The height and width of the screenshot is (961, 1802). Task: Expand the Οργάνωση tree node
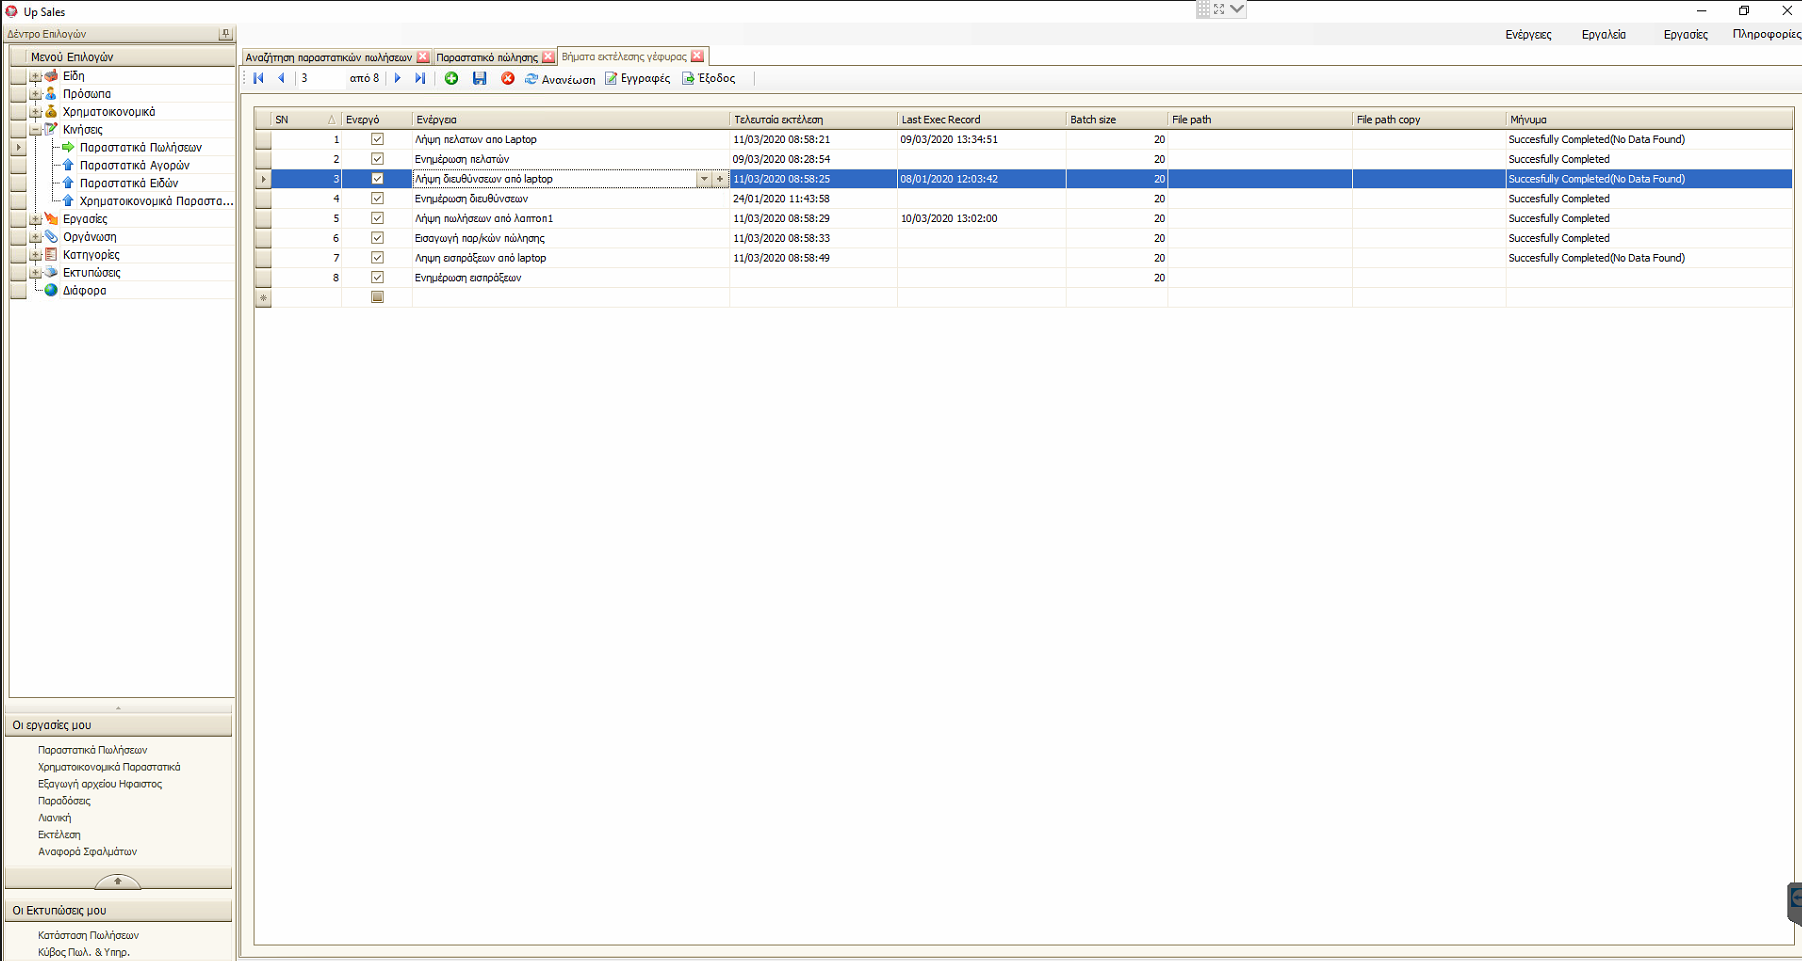point(35,237)
